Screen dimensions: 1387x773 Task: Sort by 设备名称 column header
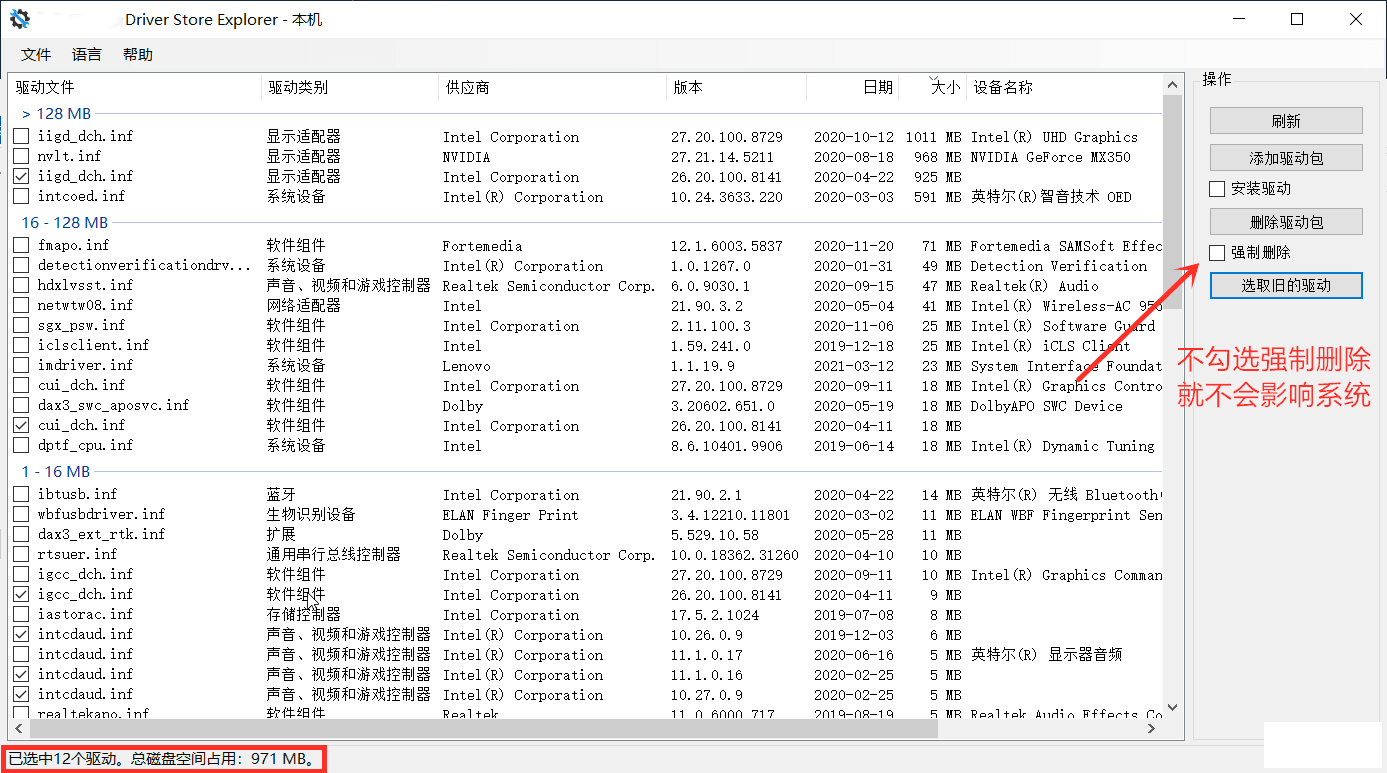point(1064,88)
